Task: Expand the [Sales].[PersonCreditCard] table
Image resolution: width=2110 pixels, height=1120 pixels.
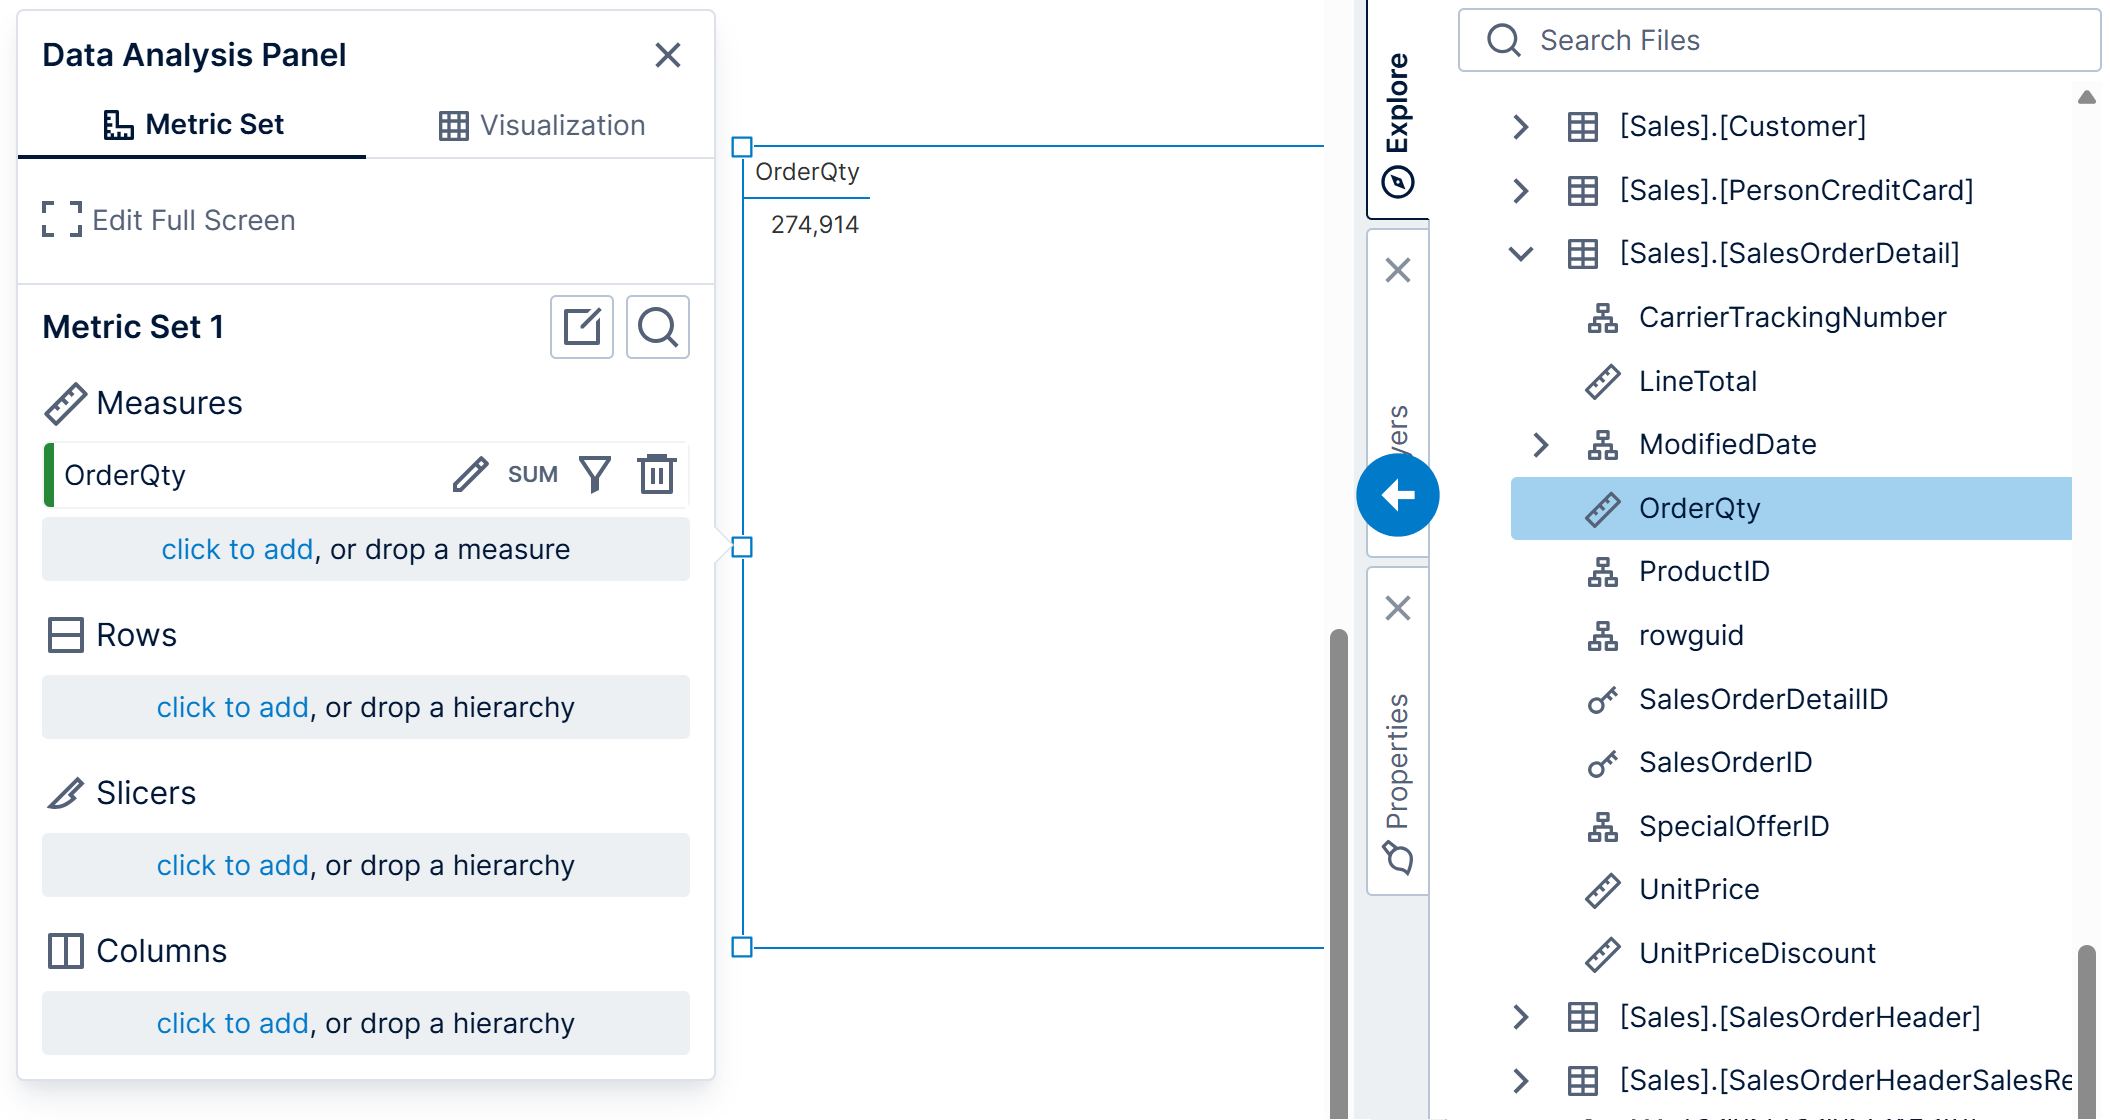Action: click(x=1521, y=190)
